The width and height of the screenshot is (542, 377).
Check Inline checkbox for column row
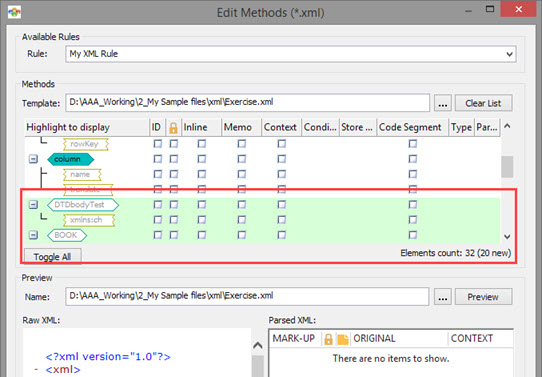click(x=202, y=159)
